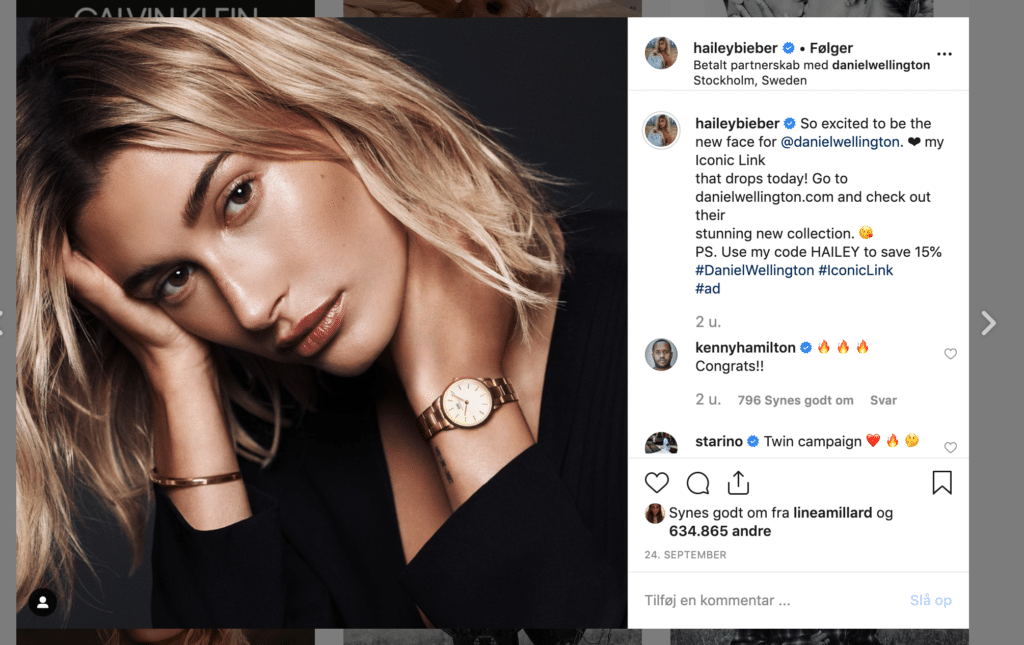1024x645 pixels.
Task: Show tagged people icon on photo
Action: pyautogui.click(x=43, y=603)
